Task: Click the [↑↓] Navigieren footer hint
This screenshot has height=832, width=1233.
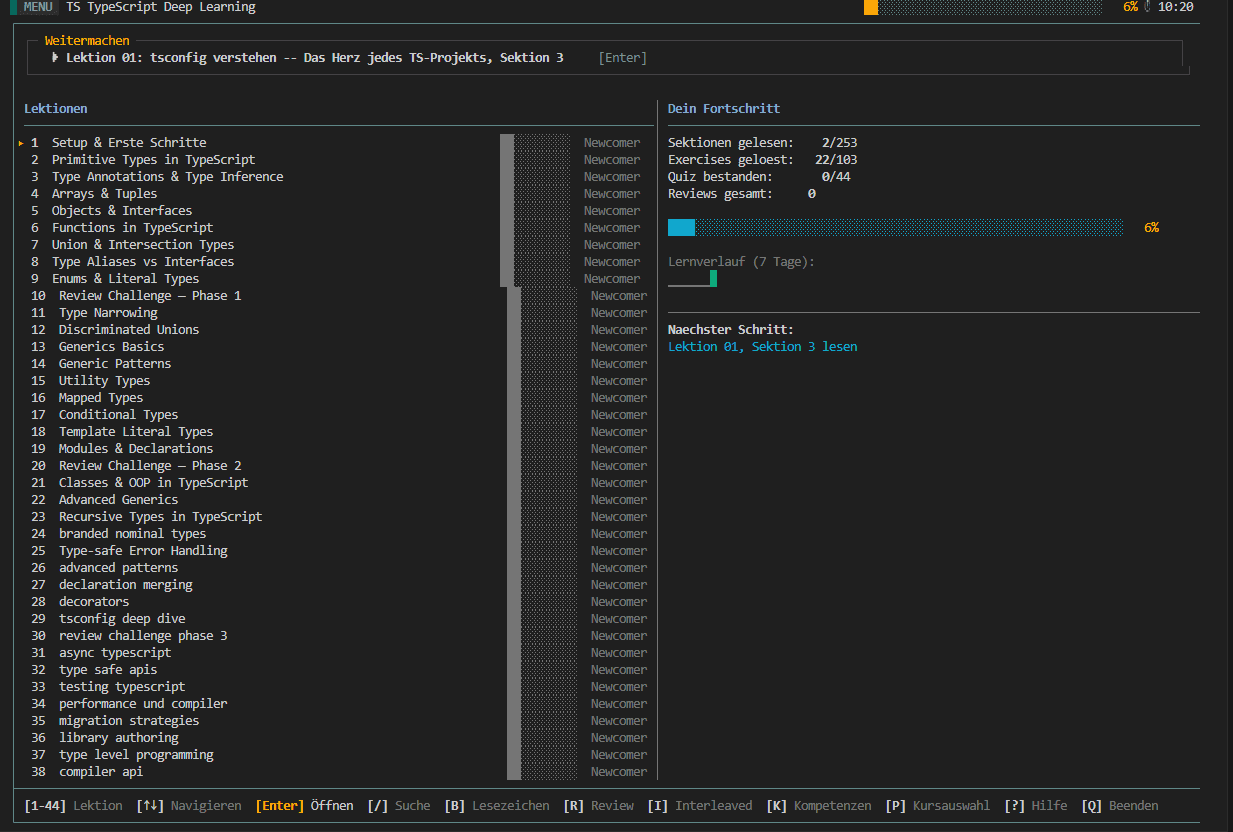Action: [x=189, y=806]
